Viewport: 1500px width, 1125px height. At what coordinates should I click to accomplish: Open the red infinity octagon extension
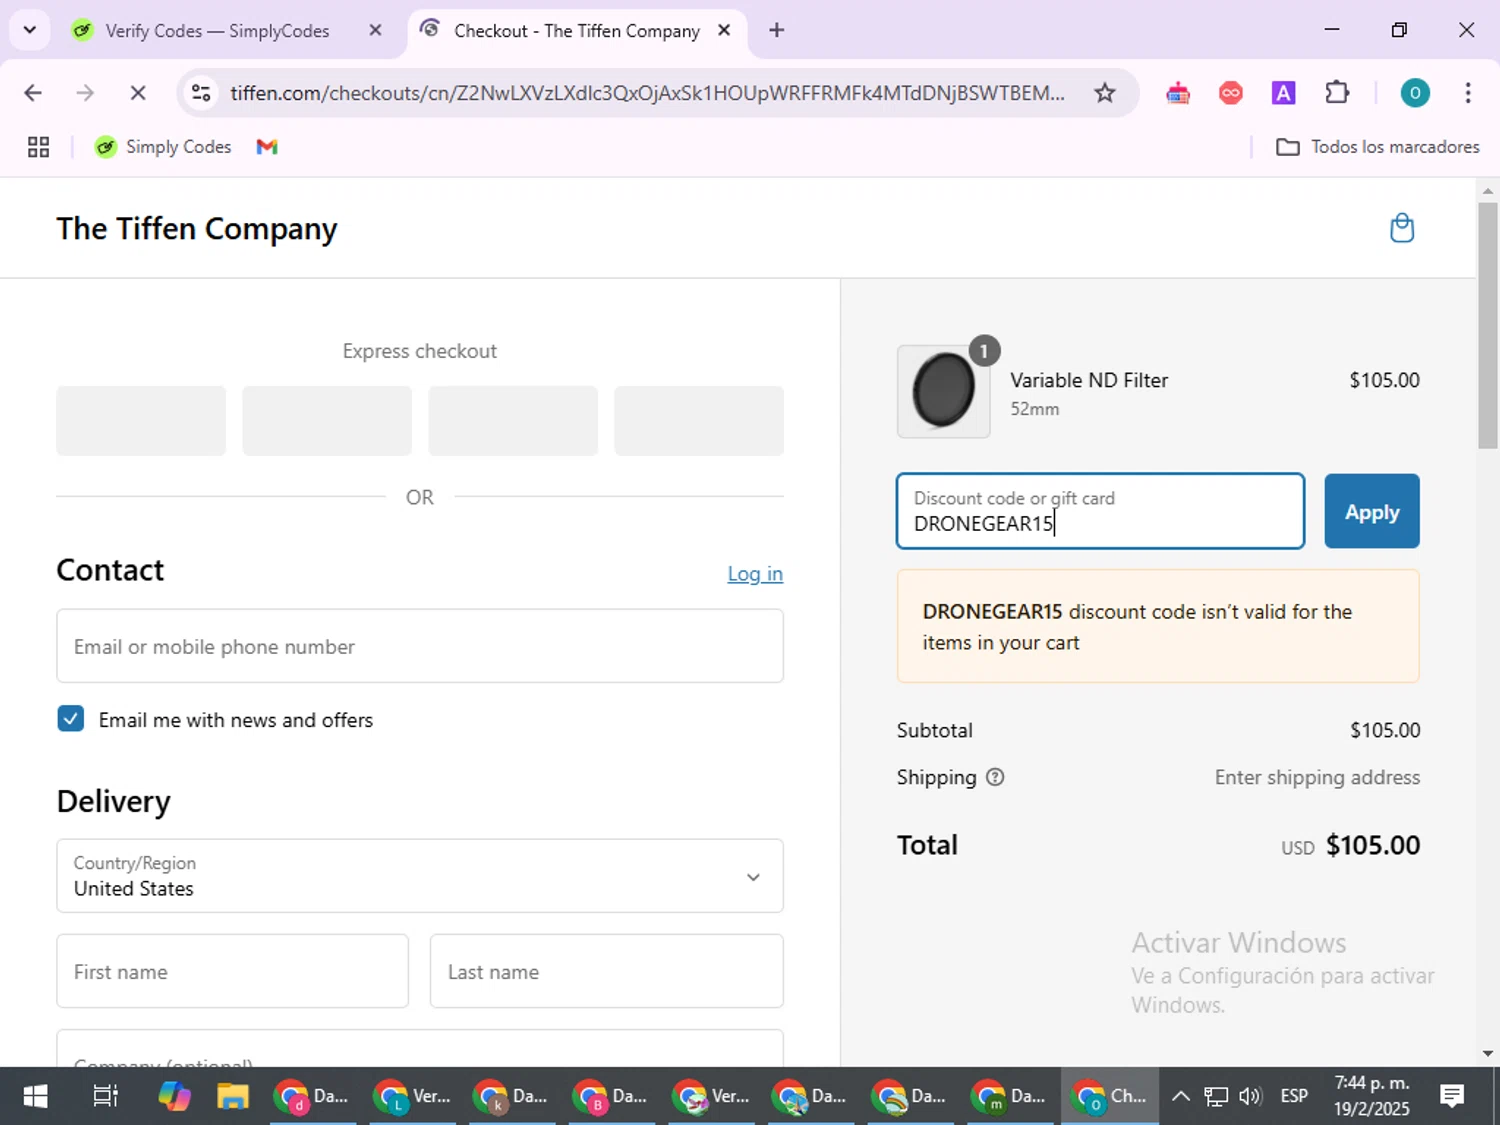click(x=1231, y=93)
